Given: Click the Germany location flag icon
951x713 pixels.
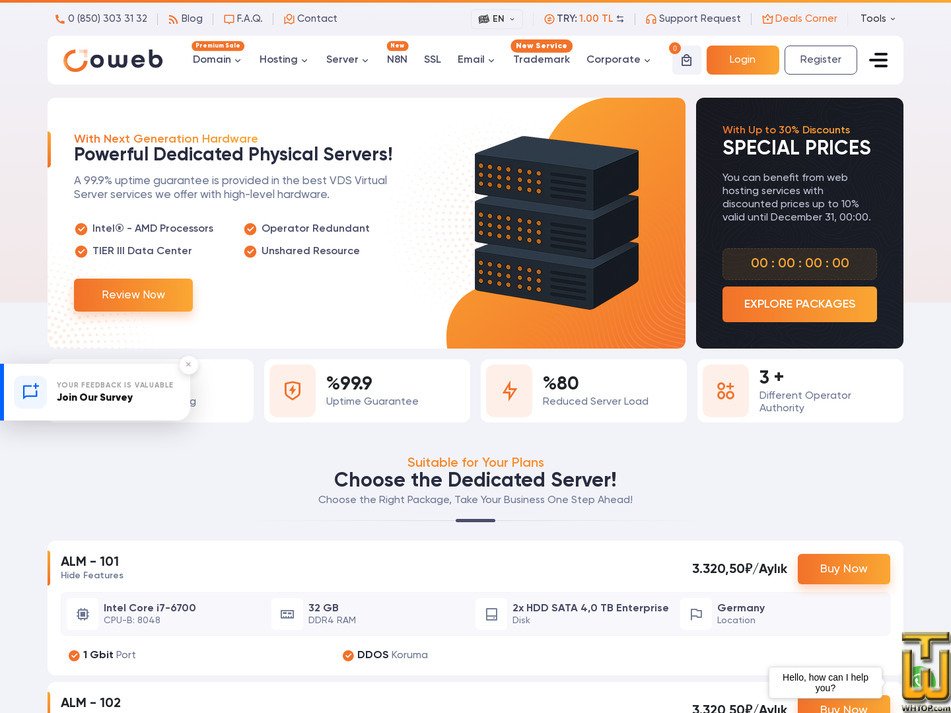Looking at the screenshot, I should point(696,614).
